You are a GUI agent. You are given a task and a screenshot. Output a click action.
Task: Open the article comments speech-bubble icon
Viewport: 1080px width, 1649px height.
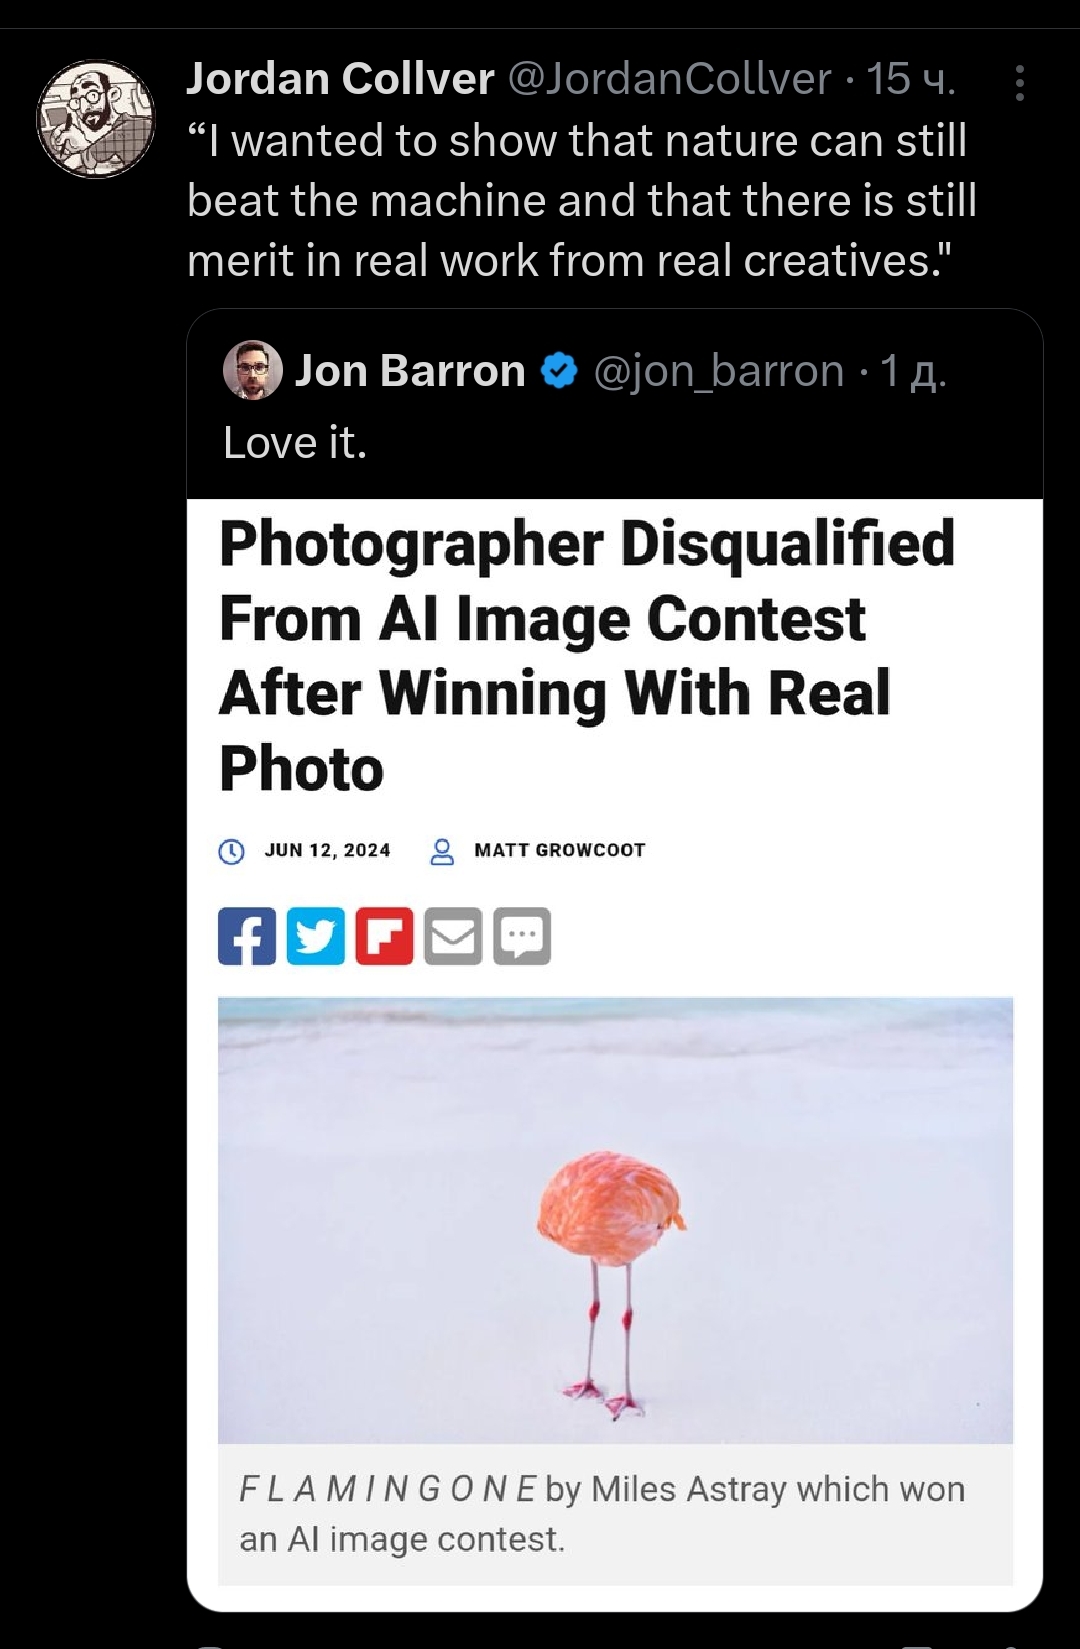click(x=522, y=936)
